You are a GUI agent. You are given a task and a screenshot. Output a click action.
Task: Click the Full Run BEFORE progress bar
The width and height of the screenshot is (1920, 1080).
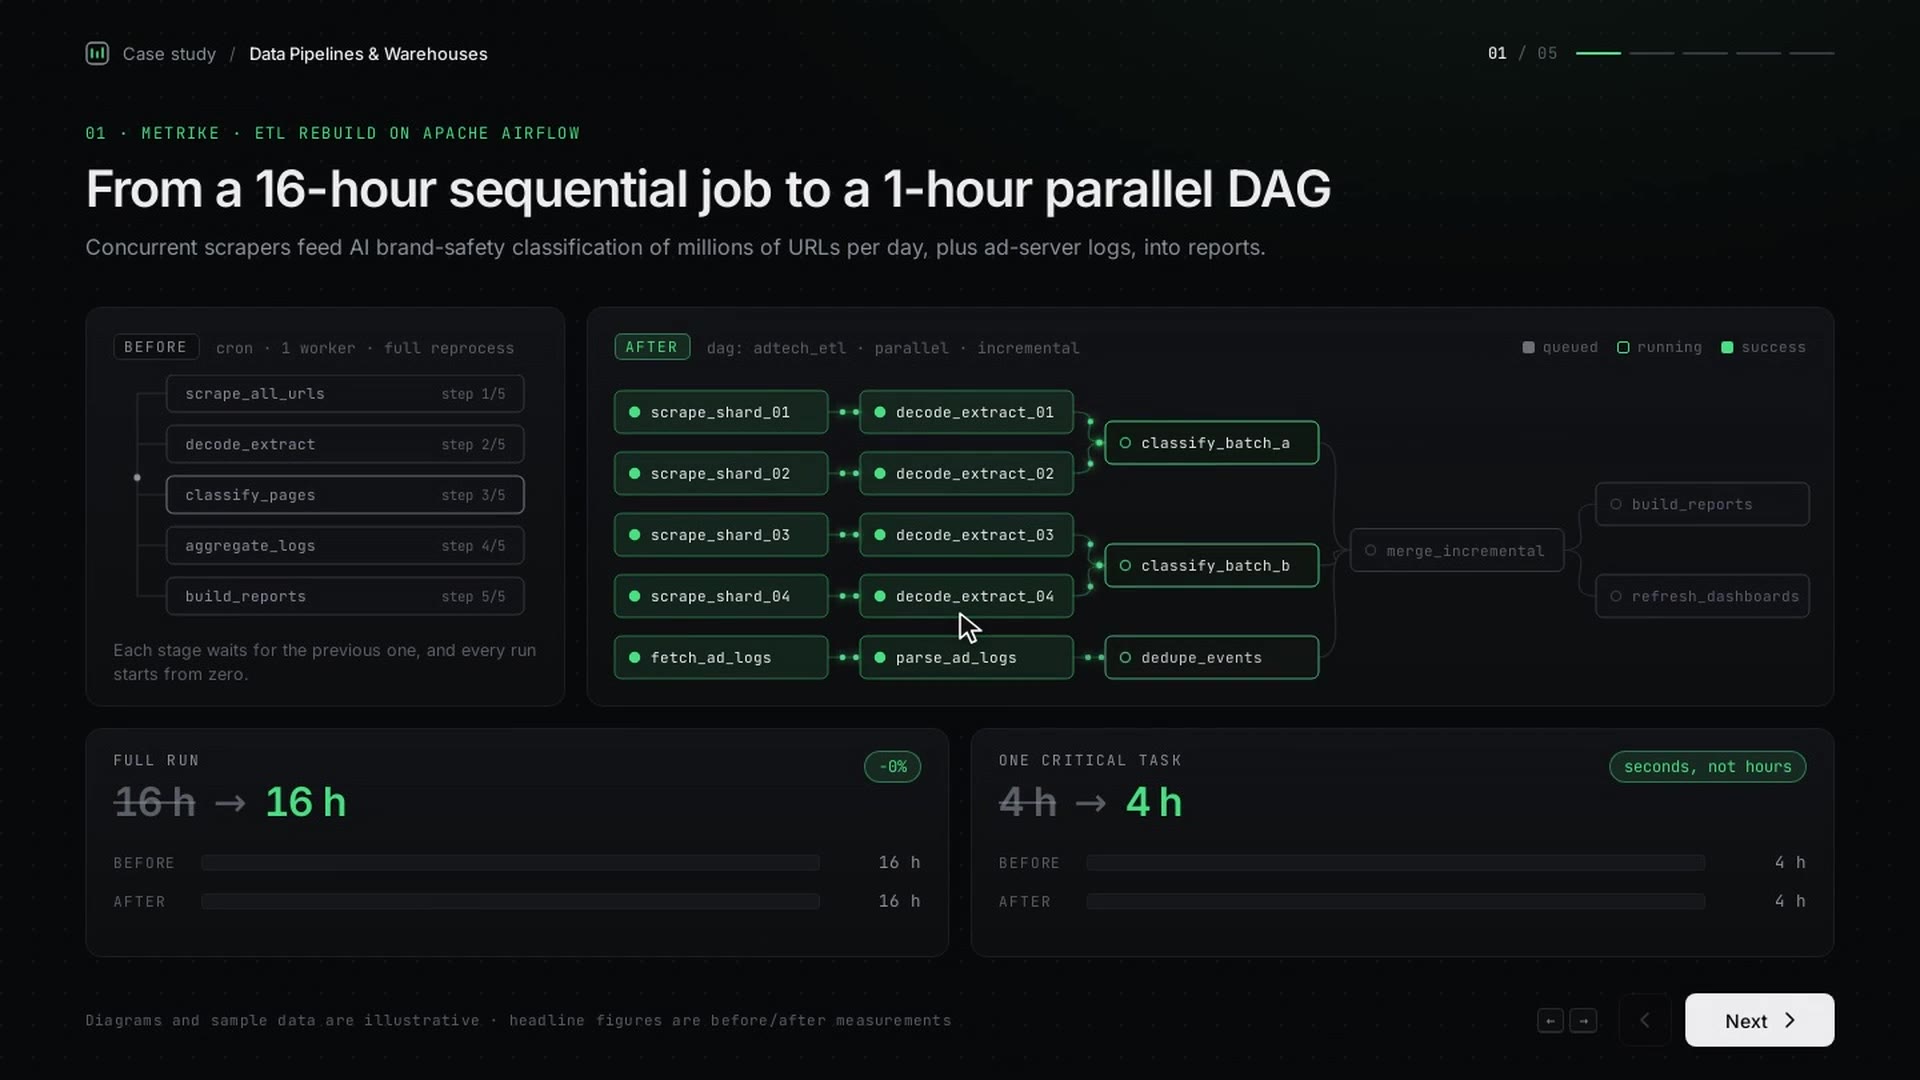[510, 863]
